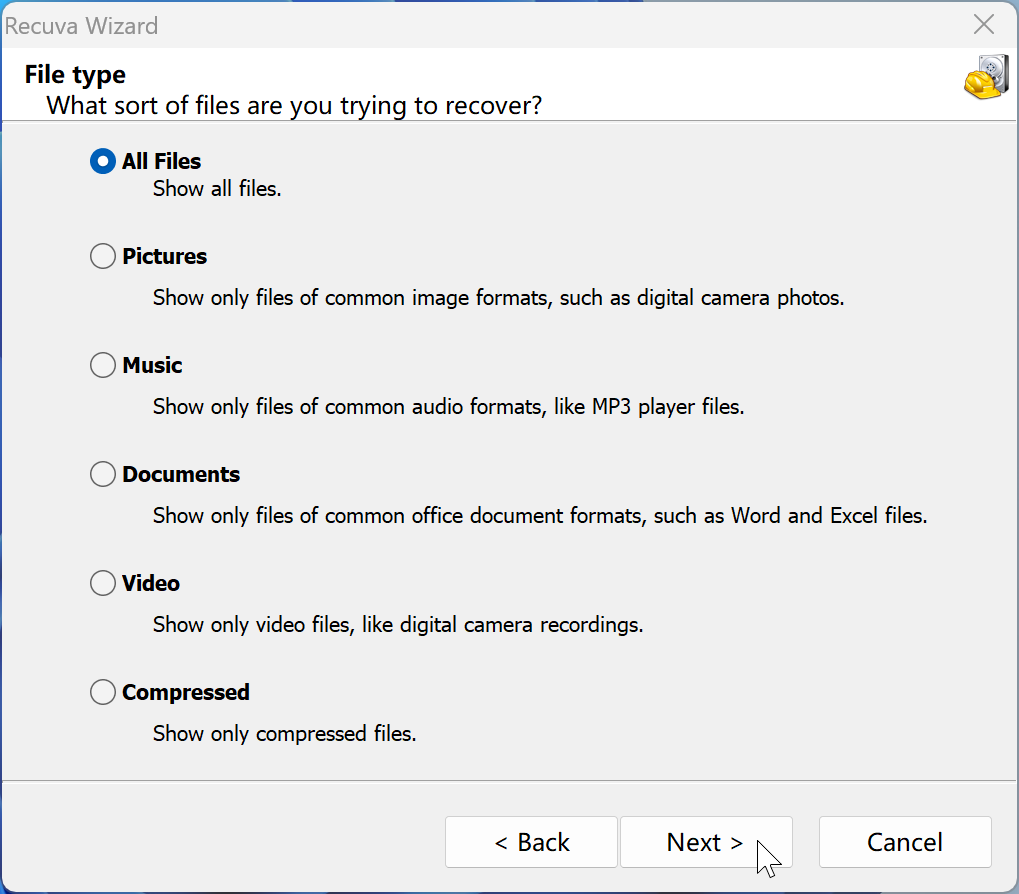The width and height of the screenshot is (1019, 894).
Task: Close the Recuva Wizard window
Action: [x=984, y=25]
